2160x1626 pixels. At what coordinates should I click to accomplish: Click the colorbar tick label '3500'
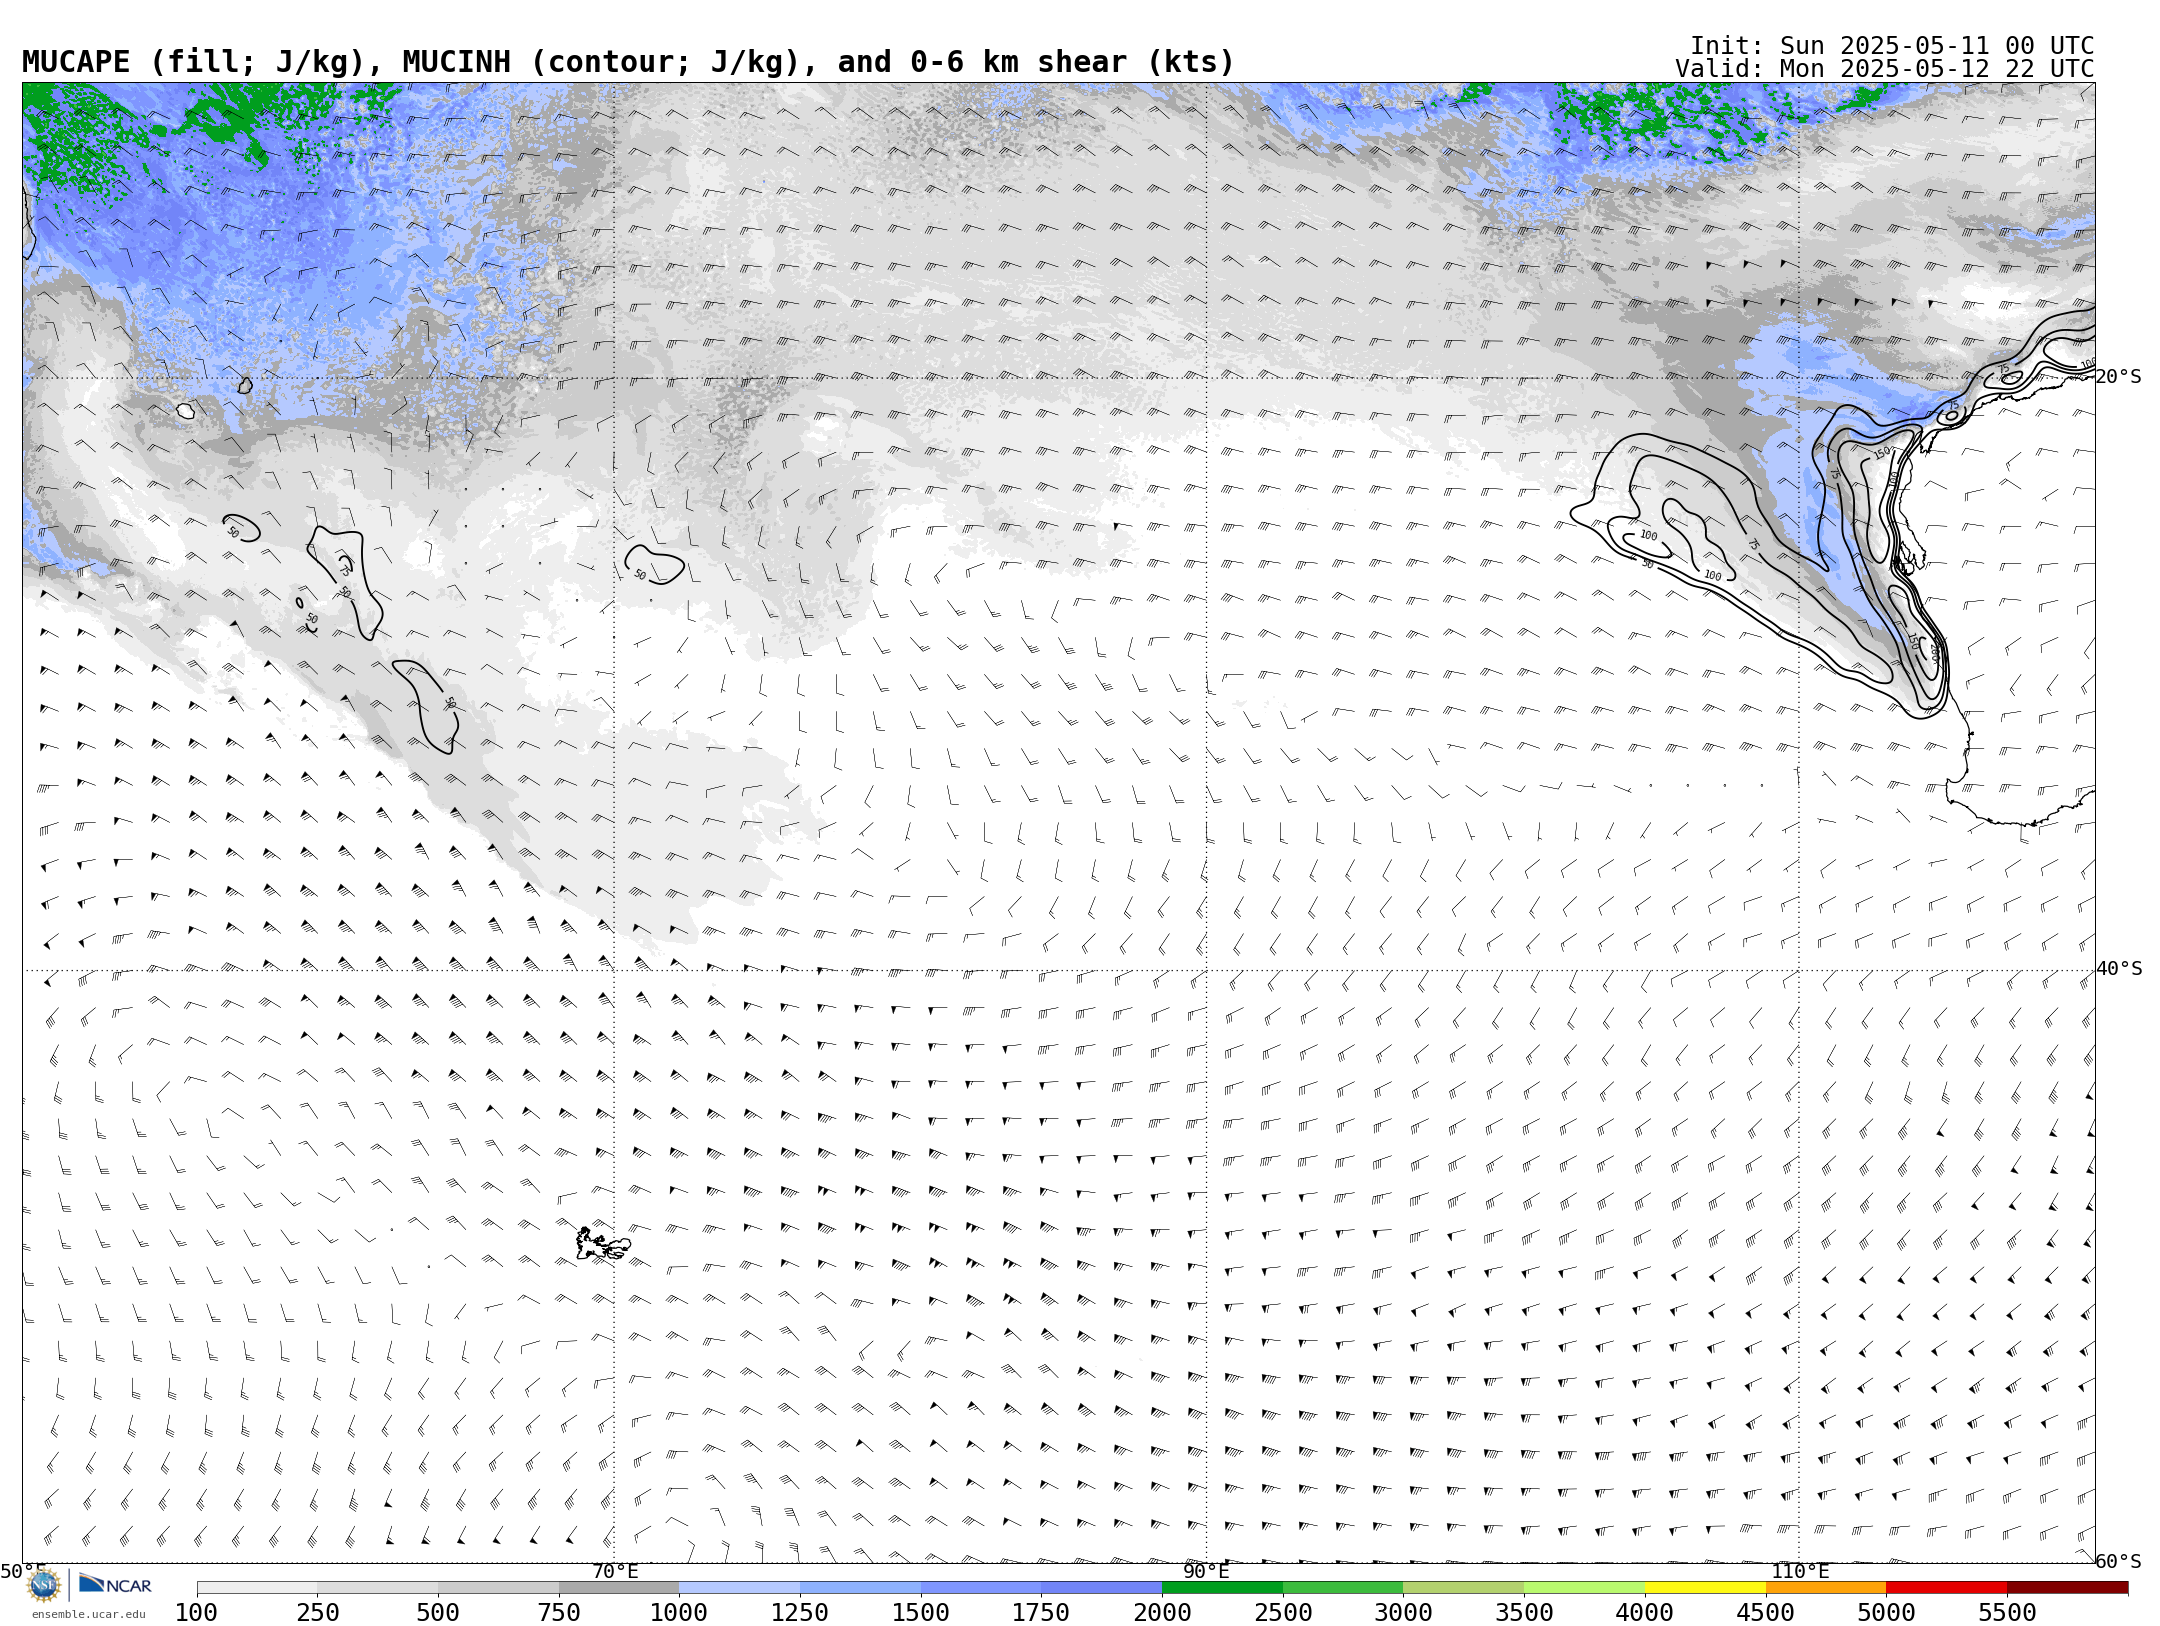click(x=1524, y=1613)
